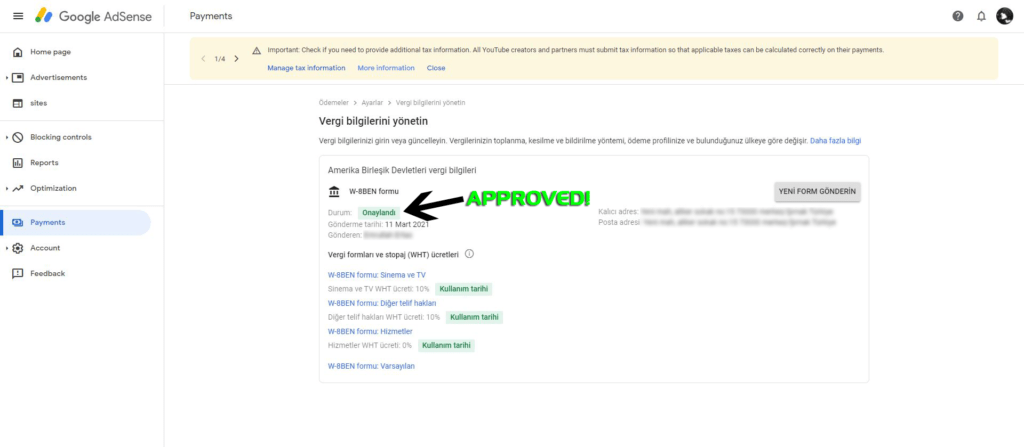
Task: Open W-8BEN formu: Sinema ve TV
Action: pos(377,275)
